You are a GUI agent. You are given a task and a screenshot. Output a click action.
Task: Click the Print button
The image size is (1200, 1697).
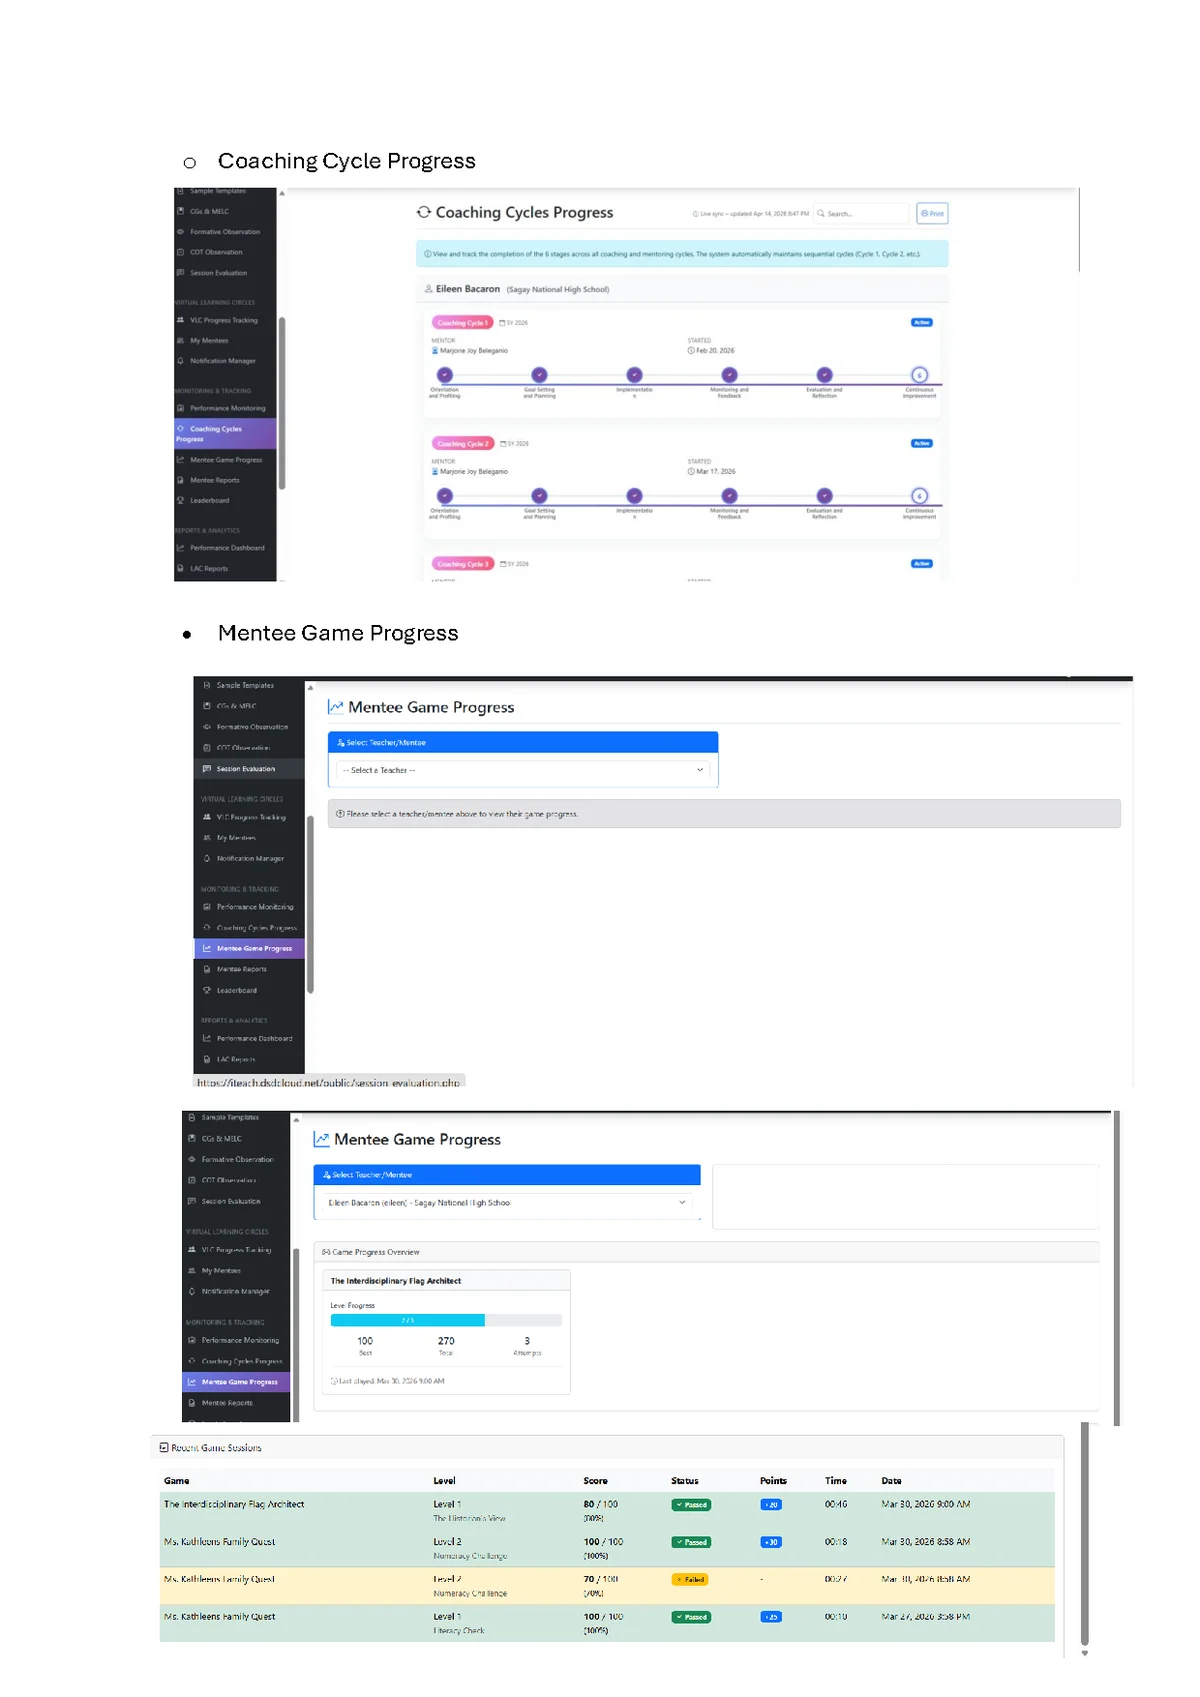click(x=932, y=213)
